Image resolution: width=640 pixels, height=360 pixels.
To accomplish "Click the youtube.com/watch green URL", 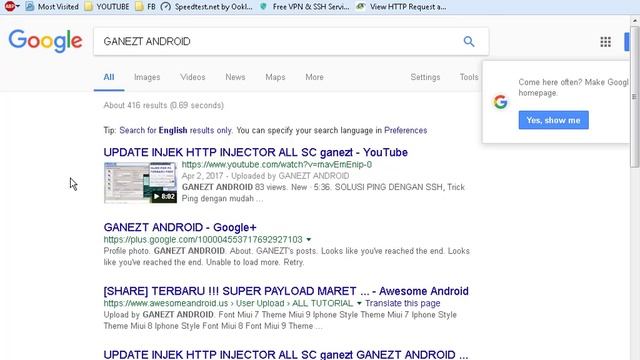I will pyautogui.click(x=277, y=164).
